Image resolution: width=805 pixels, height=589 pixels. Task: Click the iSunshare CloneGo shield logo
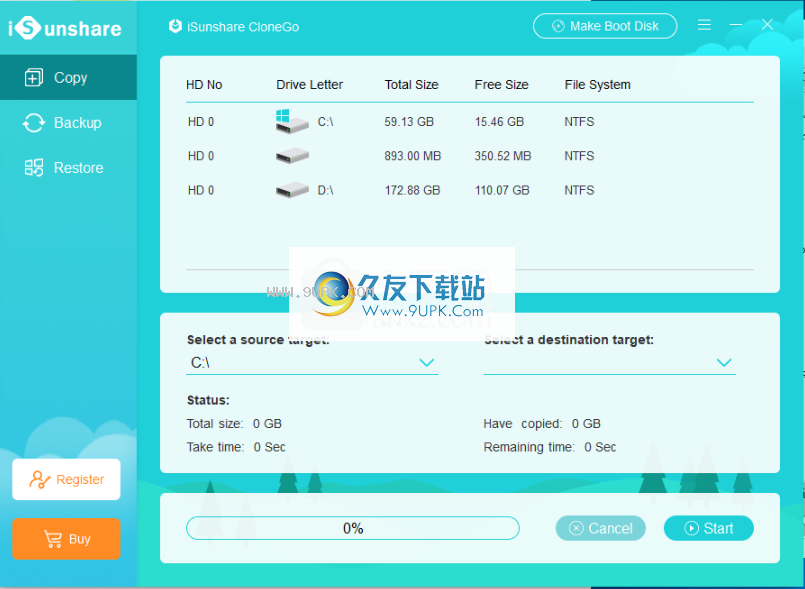click(175, 26)
